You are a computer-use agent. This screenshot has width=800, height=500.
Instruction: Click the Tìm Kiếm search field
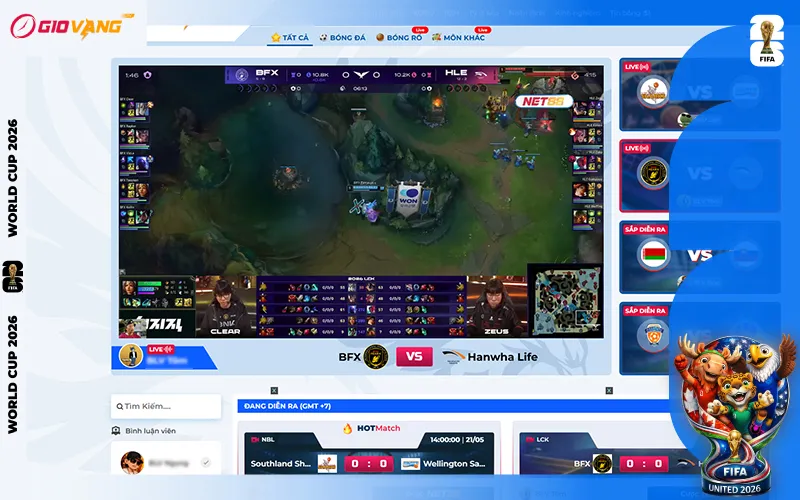[166, 406]
